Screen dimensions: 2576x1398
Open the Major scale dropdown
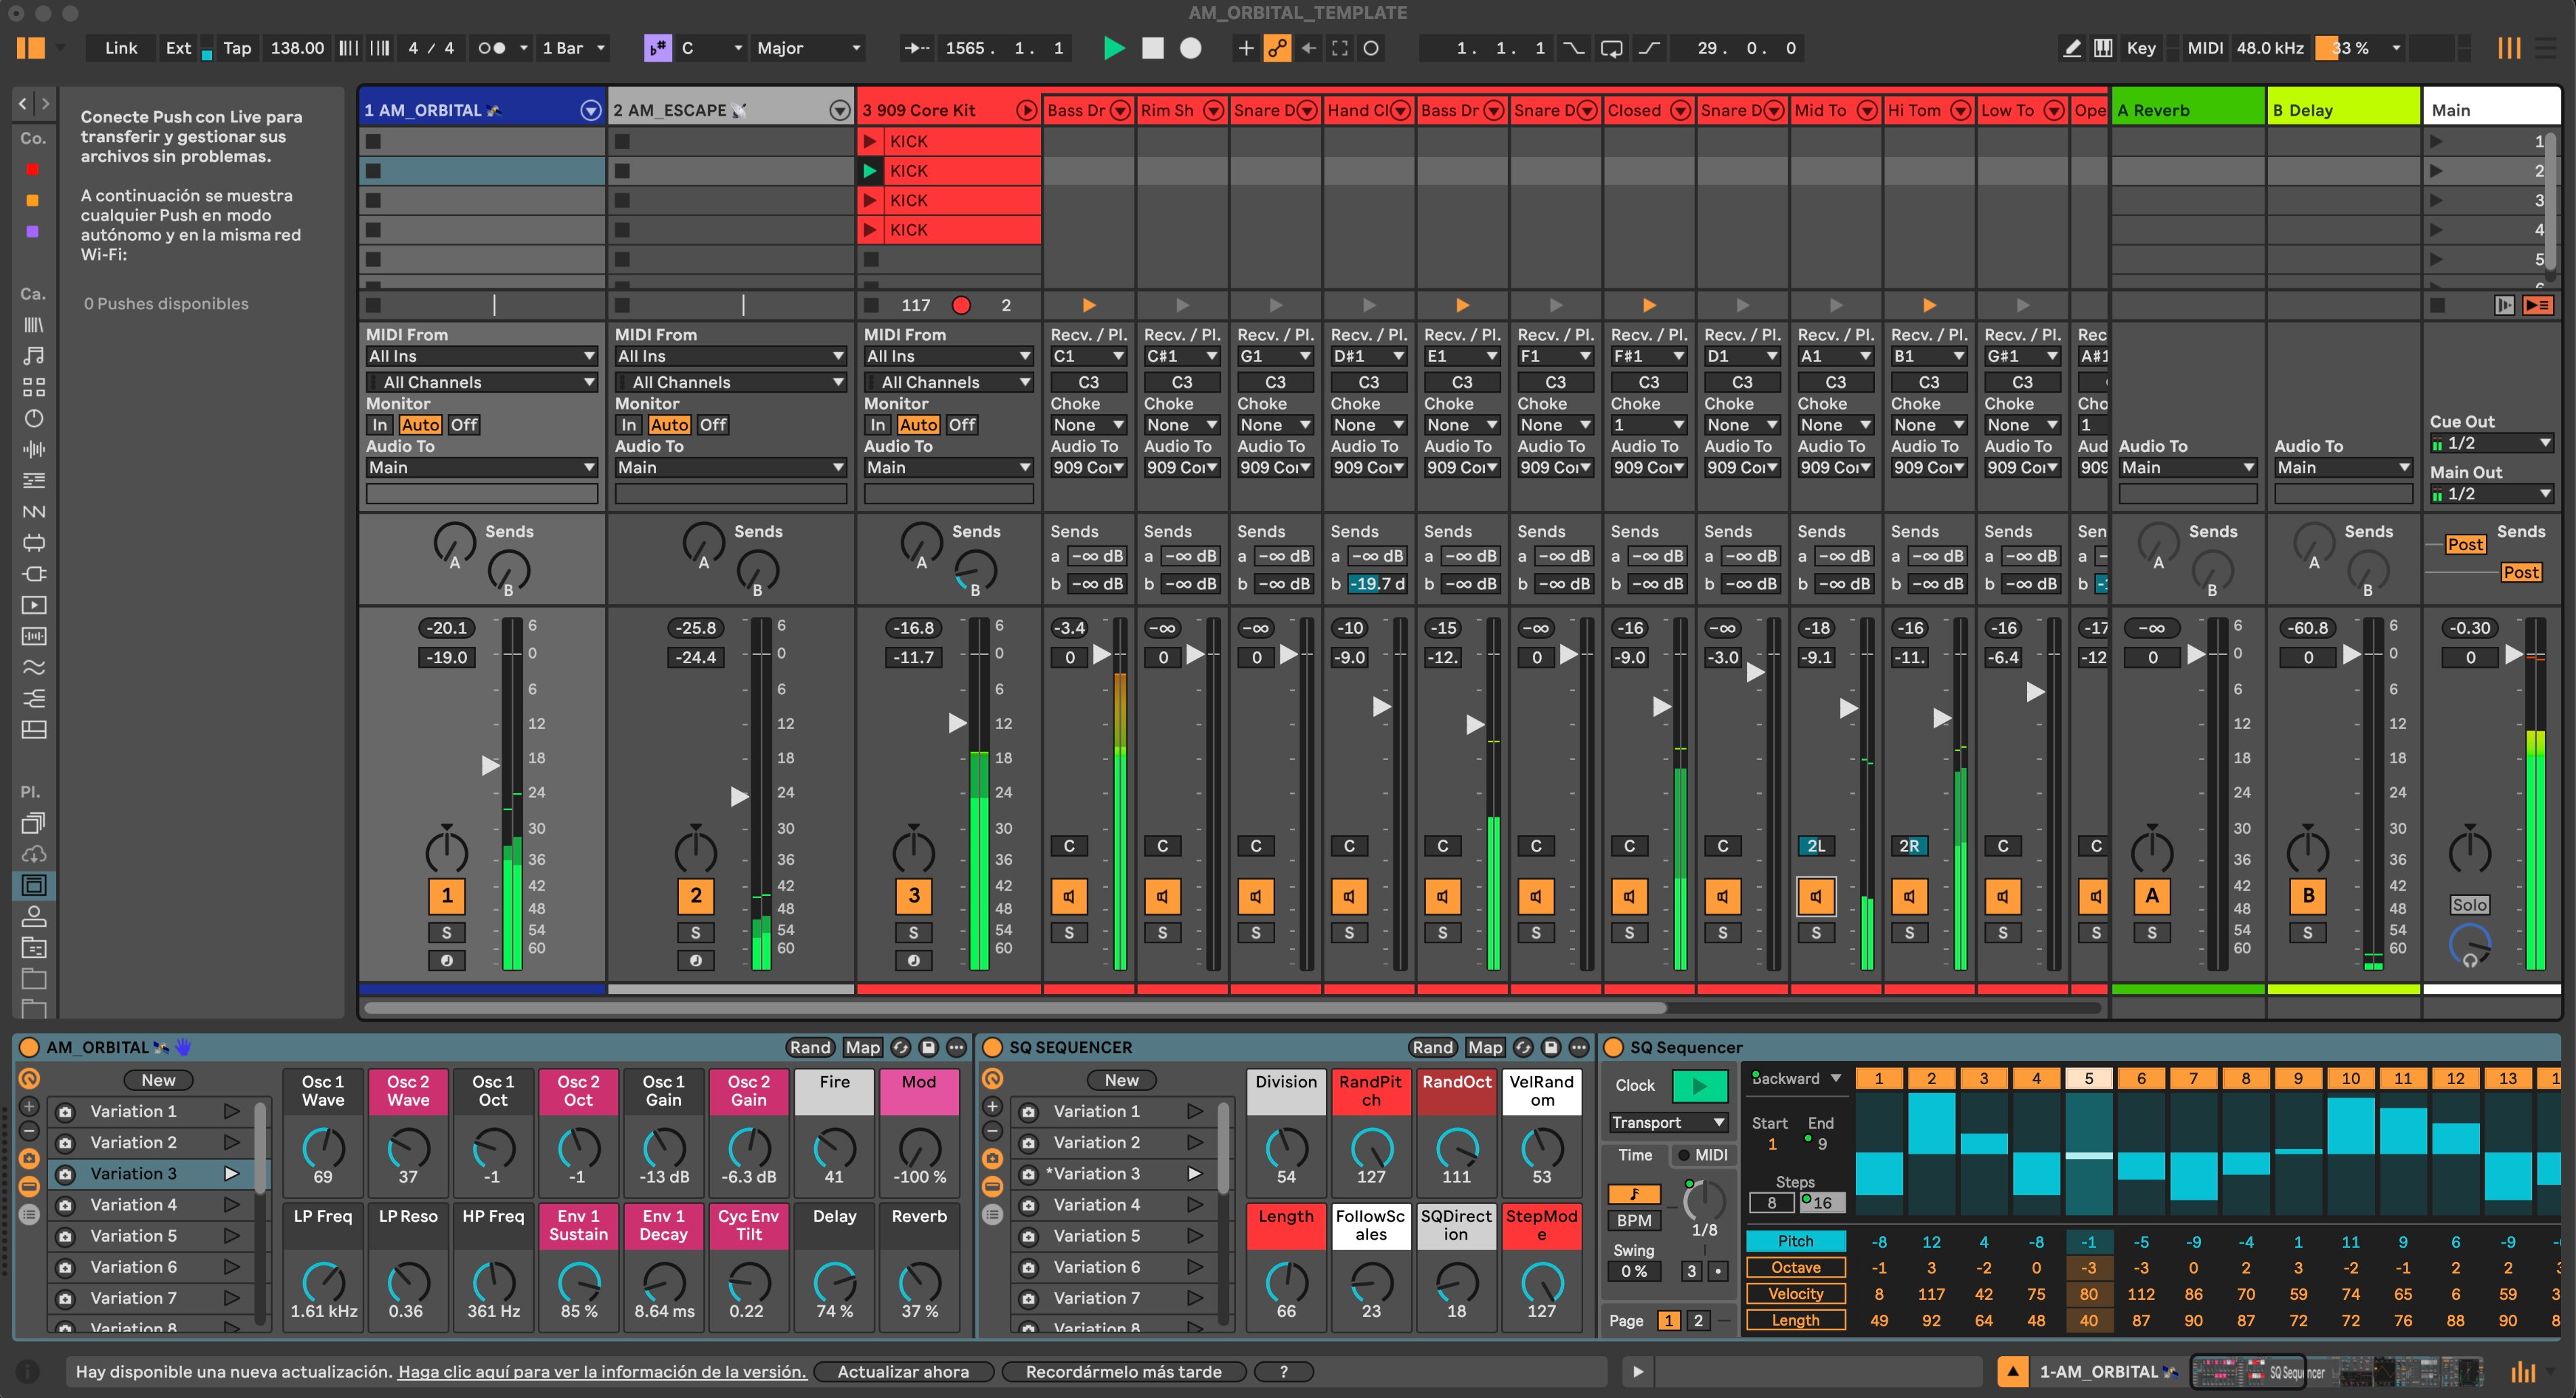(808, 48)
